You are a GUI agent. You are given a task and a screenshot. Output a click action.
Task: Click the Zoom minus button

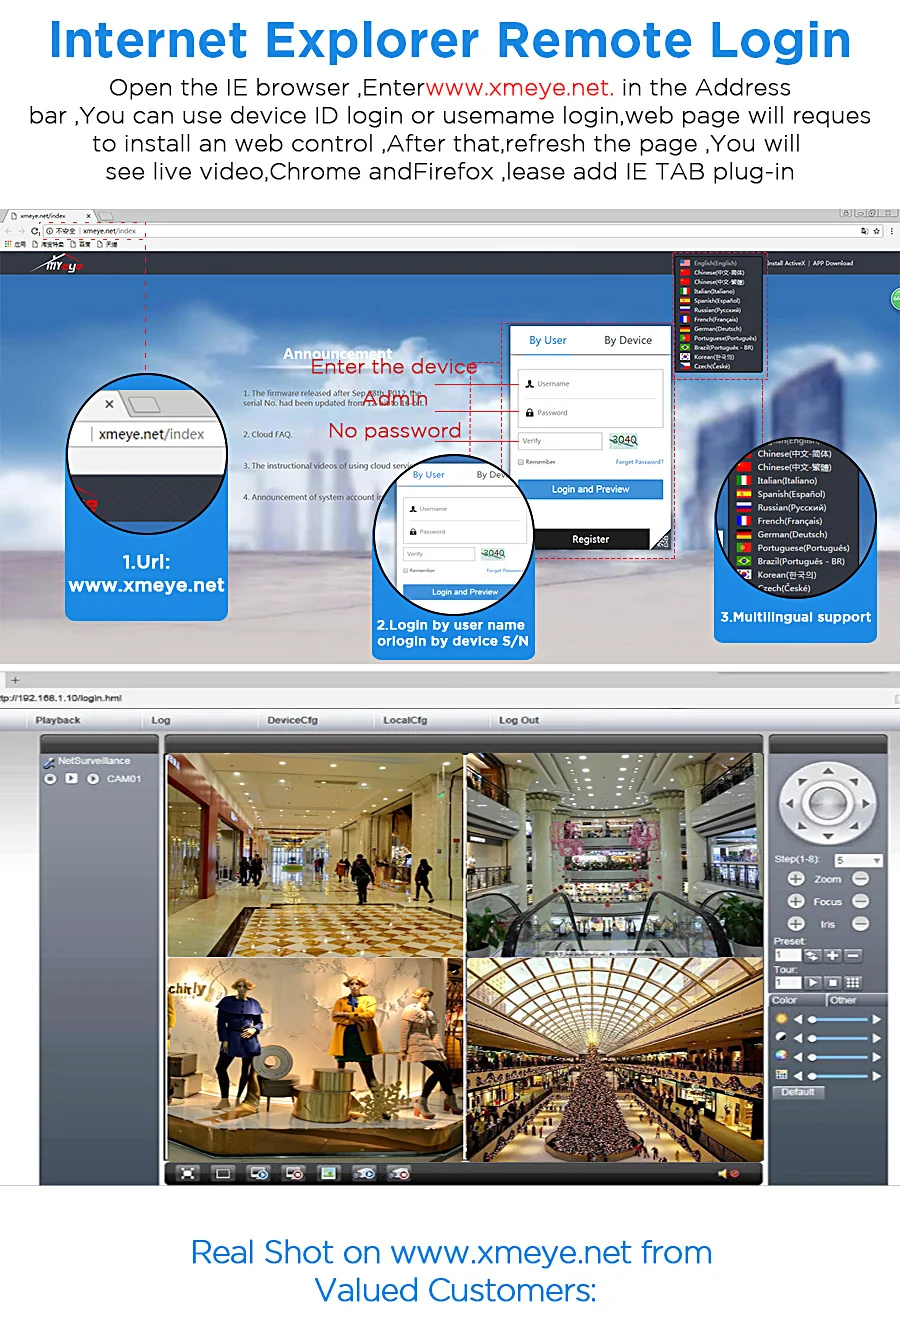[860, 879]
